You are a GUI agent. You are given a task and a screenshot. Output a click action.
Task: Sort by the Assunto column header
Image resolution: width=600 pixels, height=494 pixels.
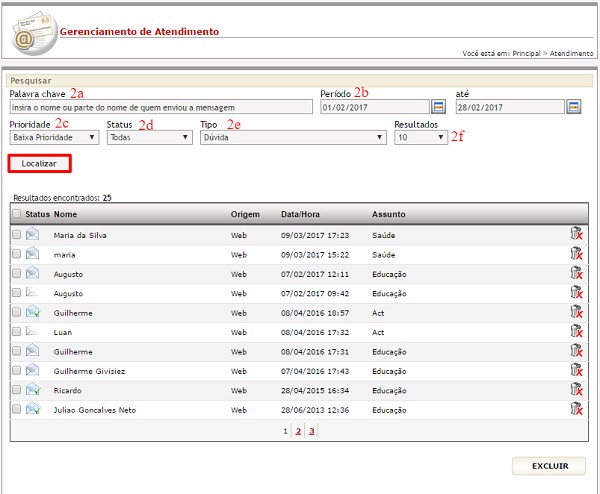click(389, 214)
